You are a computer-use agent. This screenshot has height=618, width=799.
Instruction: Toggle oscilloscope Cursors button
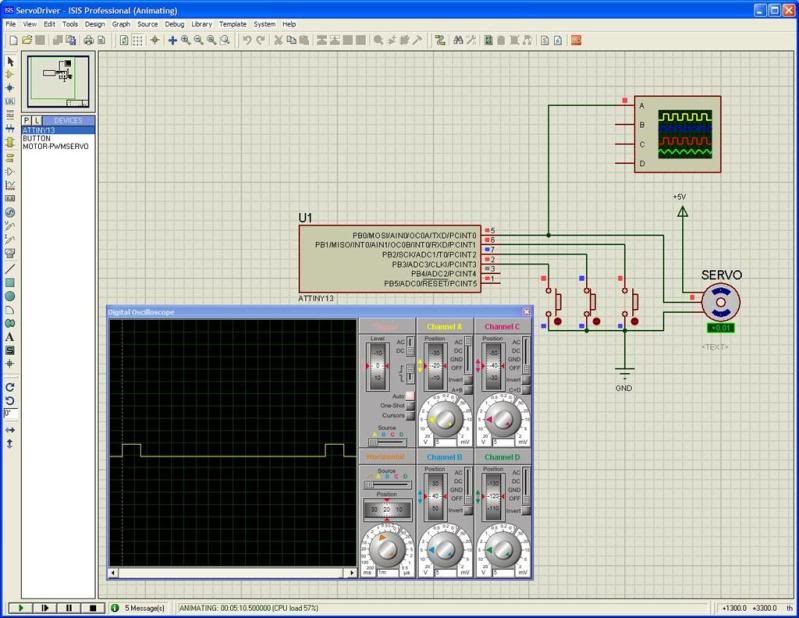click(x=410, y=415)
